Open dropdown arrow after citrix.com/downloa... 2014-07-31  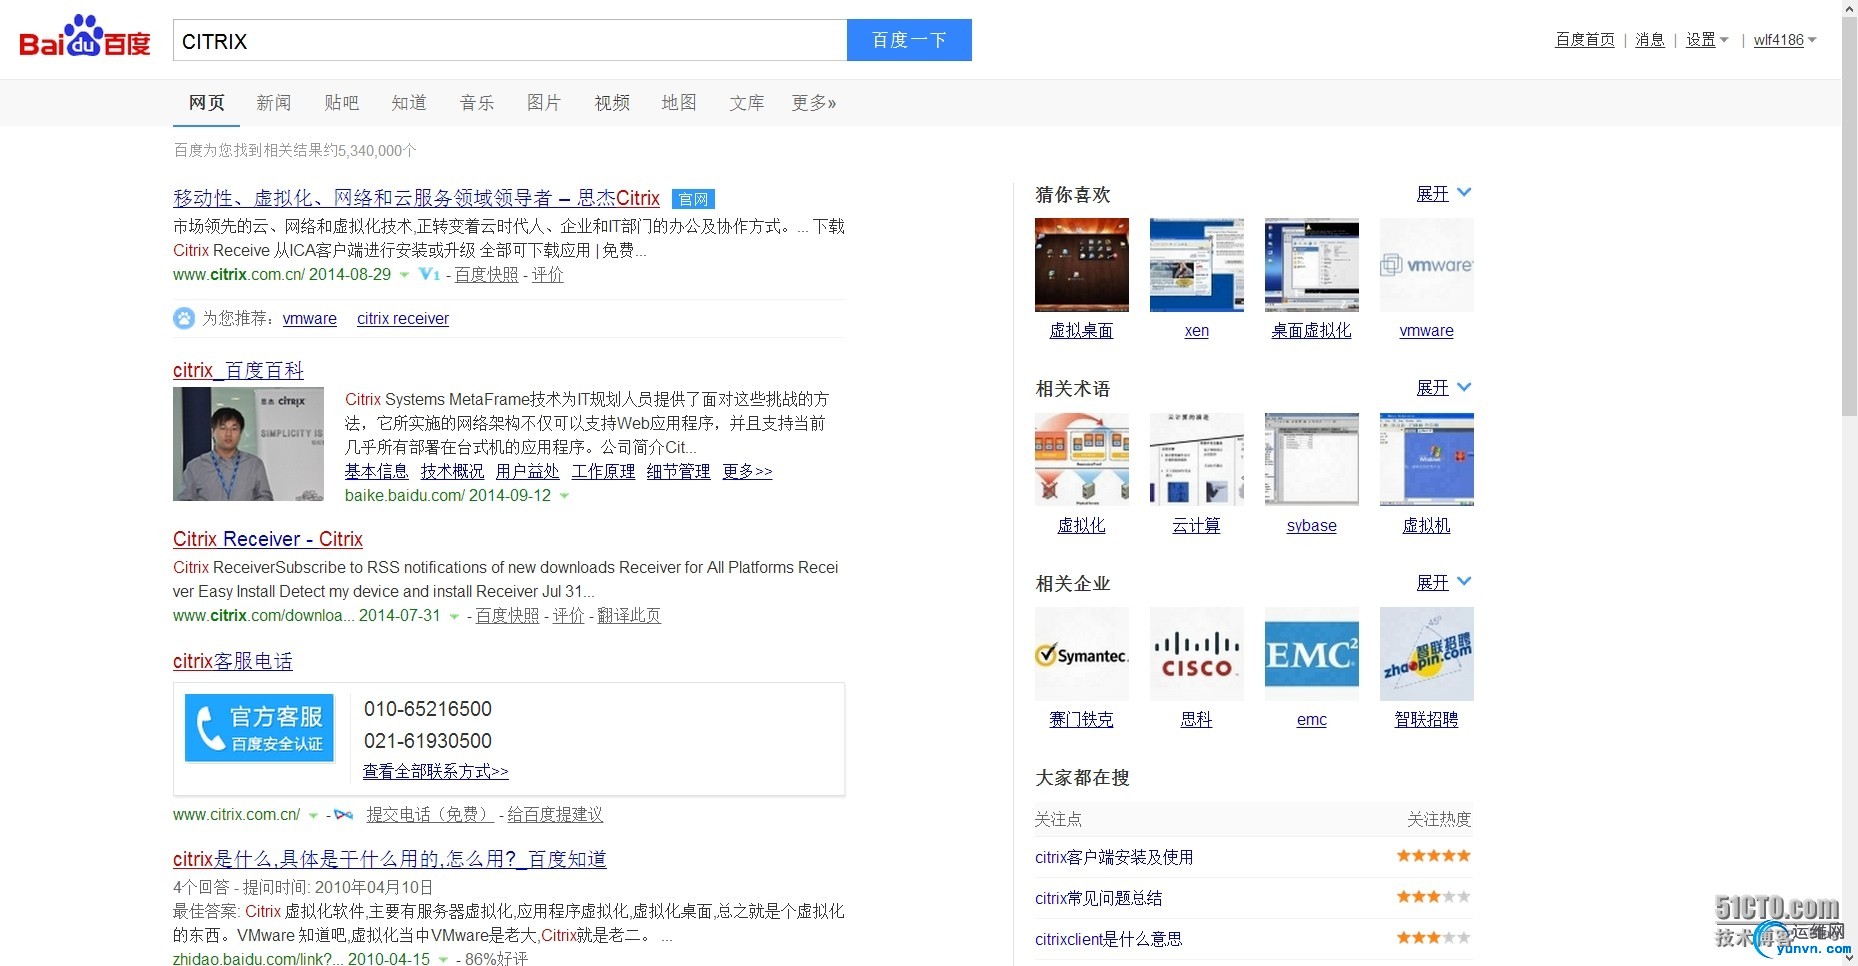(x=454, y=616)
